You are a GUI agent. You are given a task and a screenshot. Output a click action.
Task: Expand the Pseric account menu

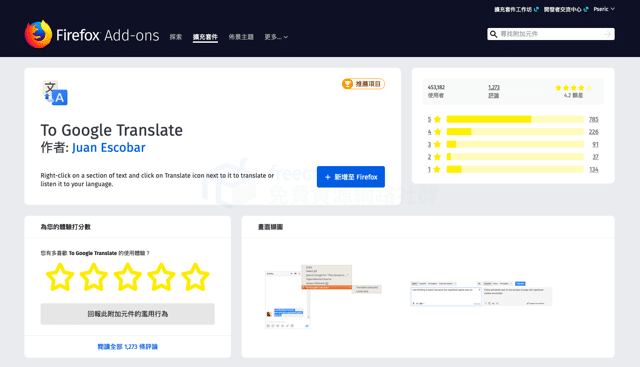604,9
